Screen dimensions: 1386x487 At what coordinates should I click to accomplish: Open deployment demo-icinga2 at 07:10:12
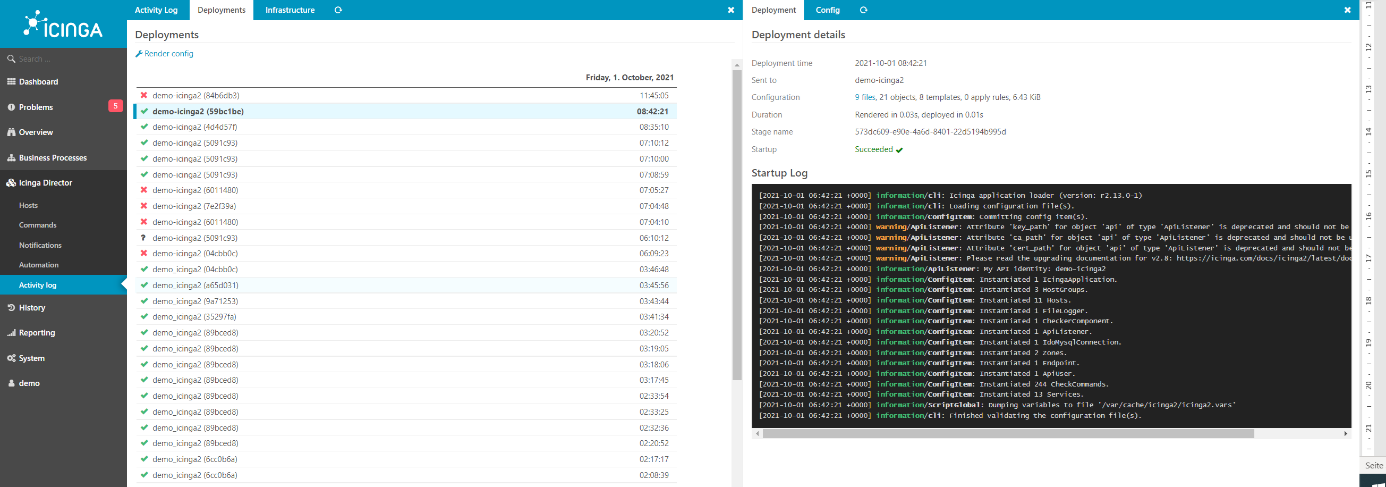coord(404,143)
